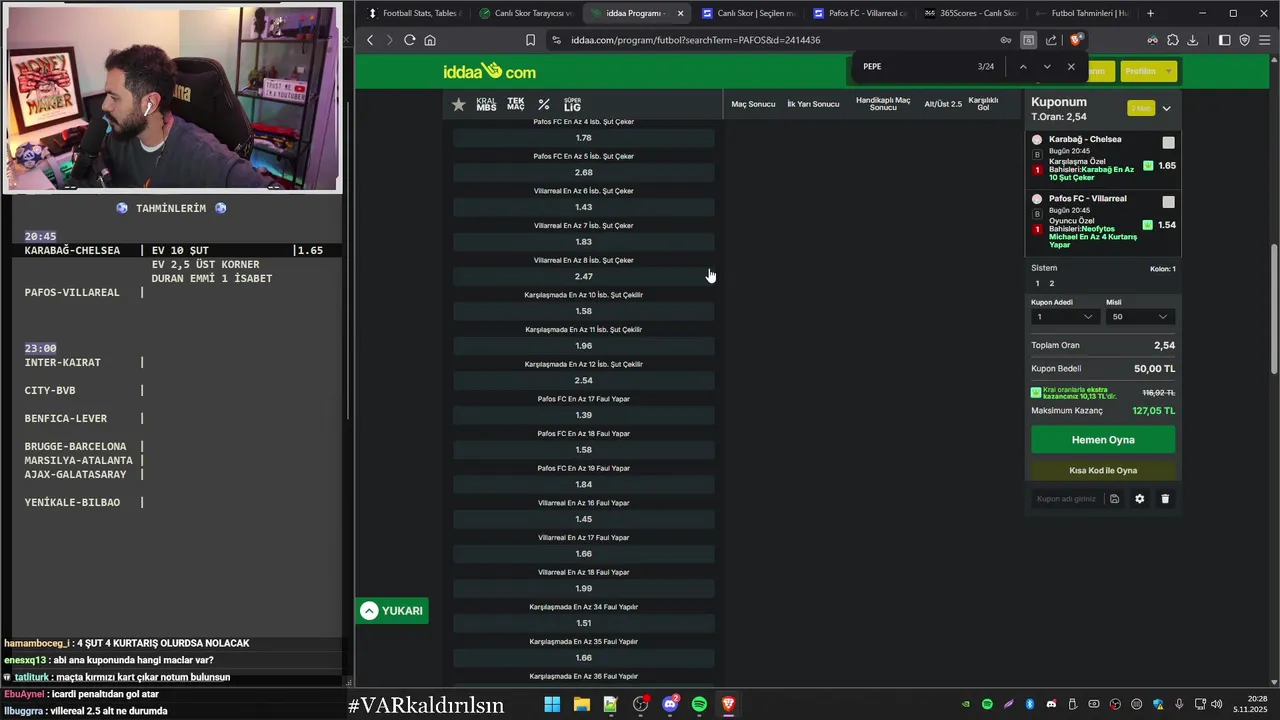Filter by Tek Maç icon

click(516, 104)
